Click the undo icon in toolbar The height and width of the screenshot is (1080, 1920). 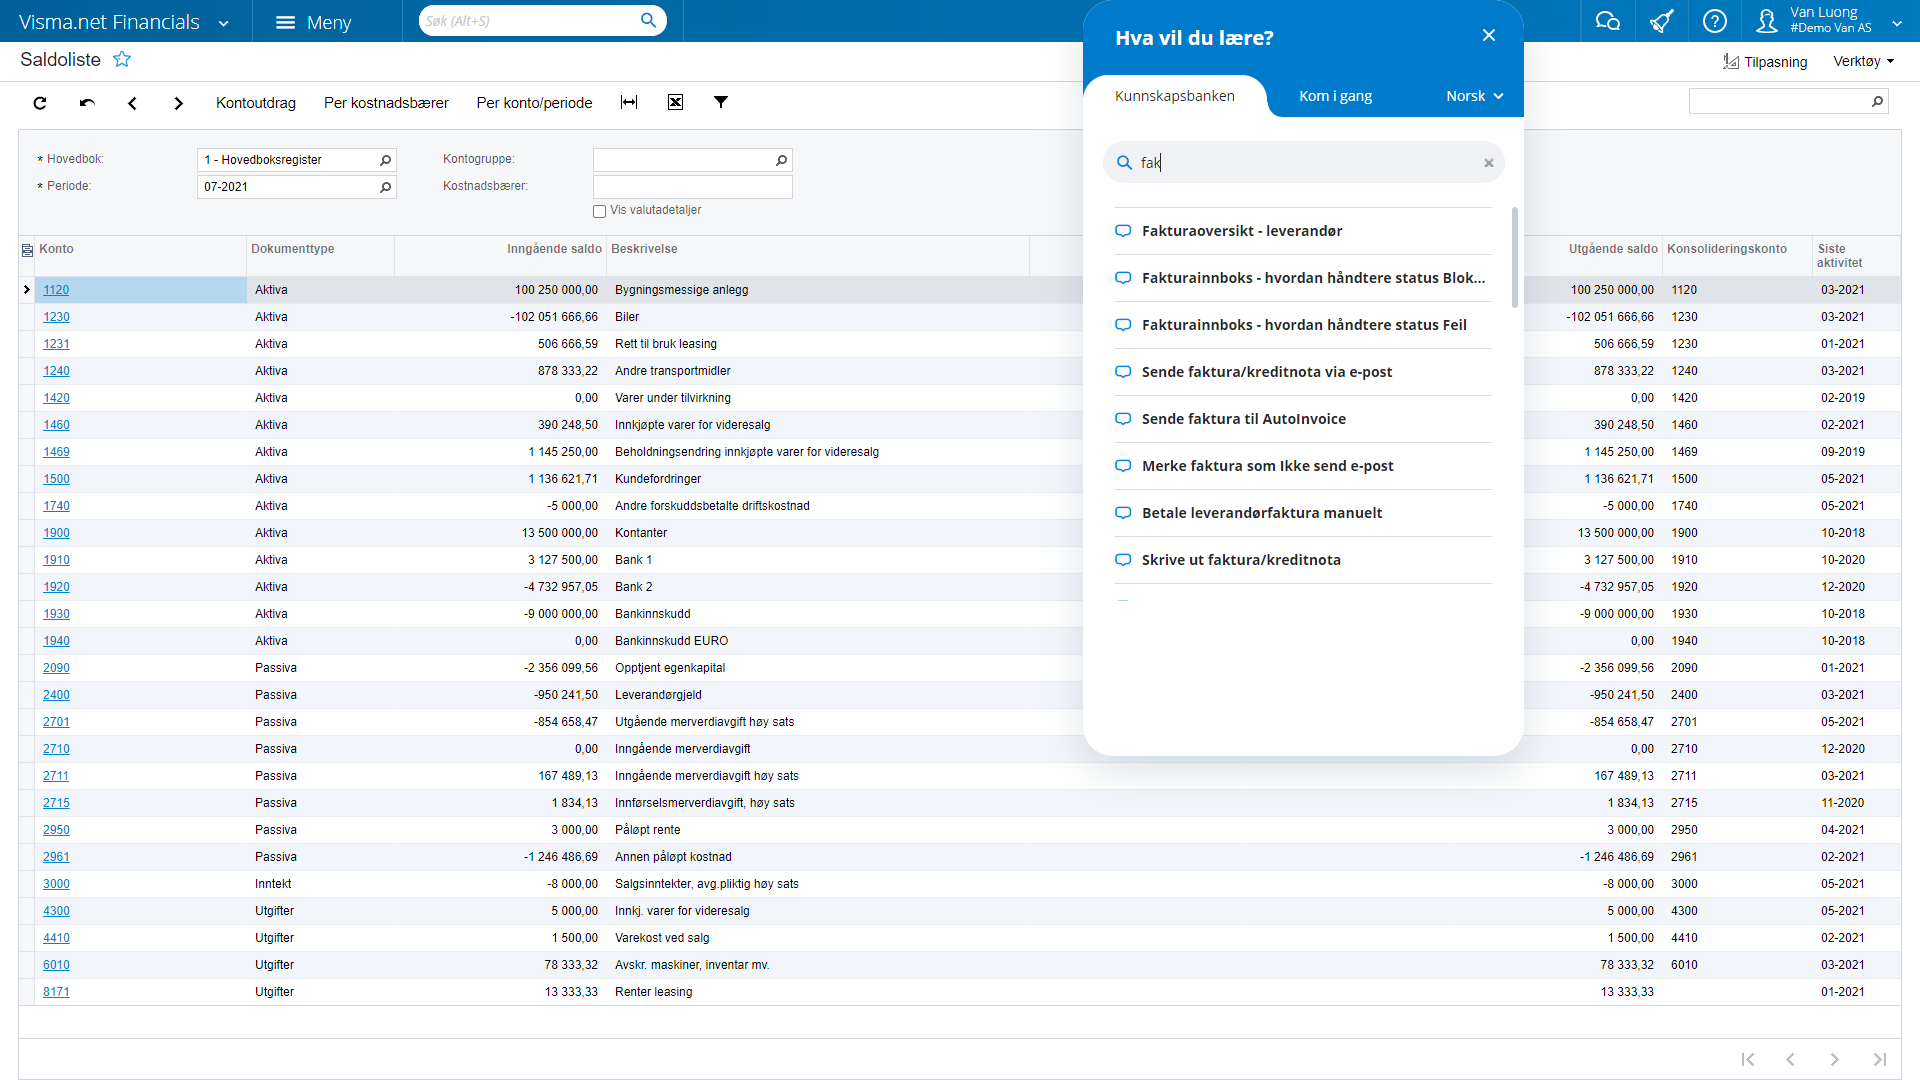[x=87, y=103]
